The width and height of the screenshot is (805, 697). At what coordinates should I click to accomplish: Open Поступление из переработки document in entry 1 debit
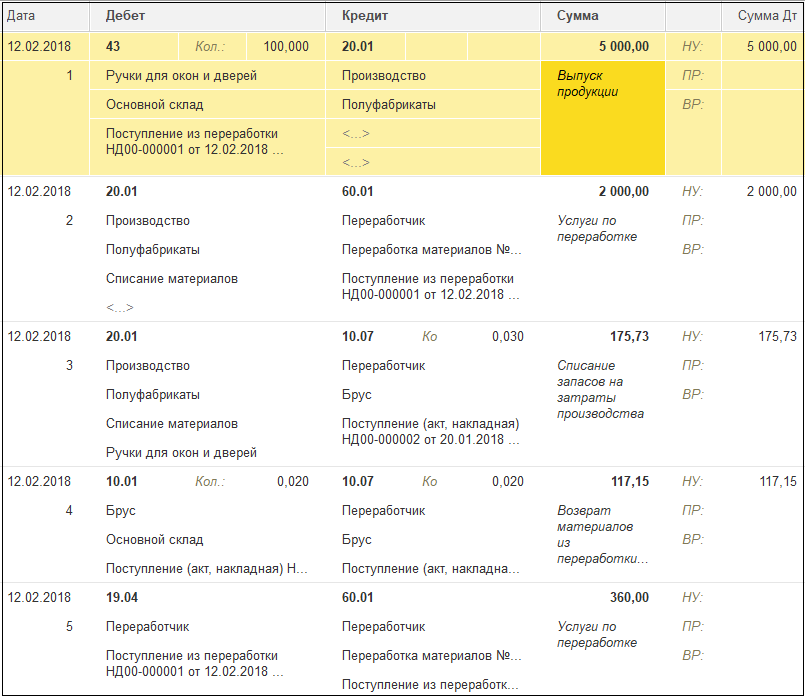195,142
